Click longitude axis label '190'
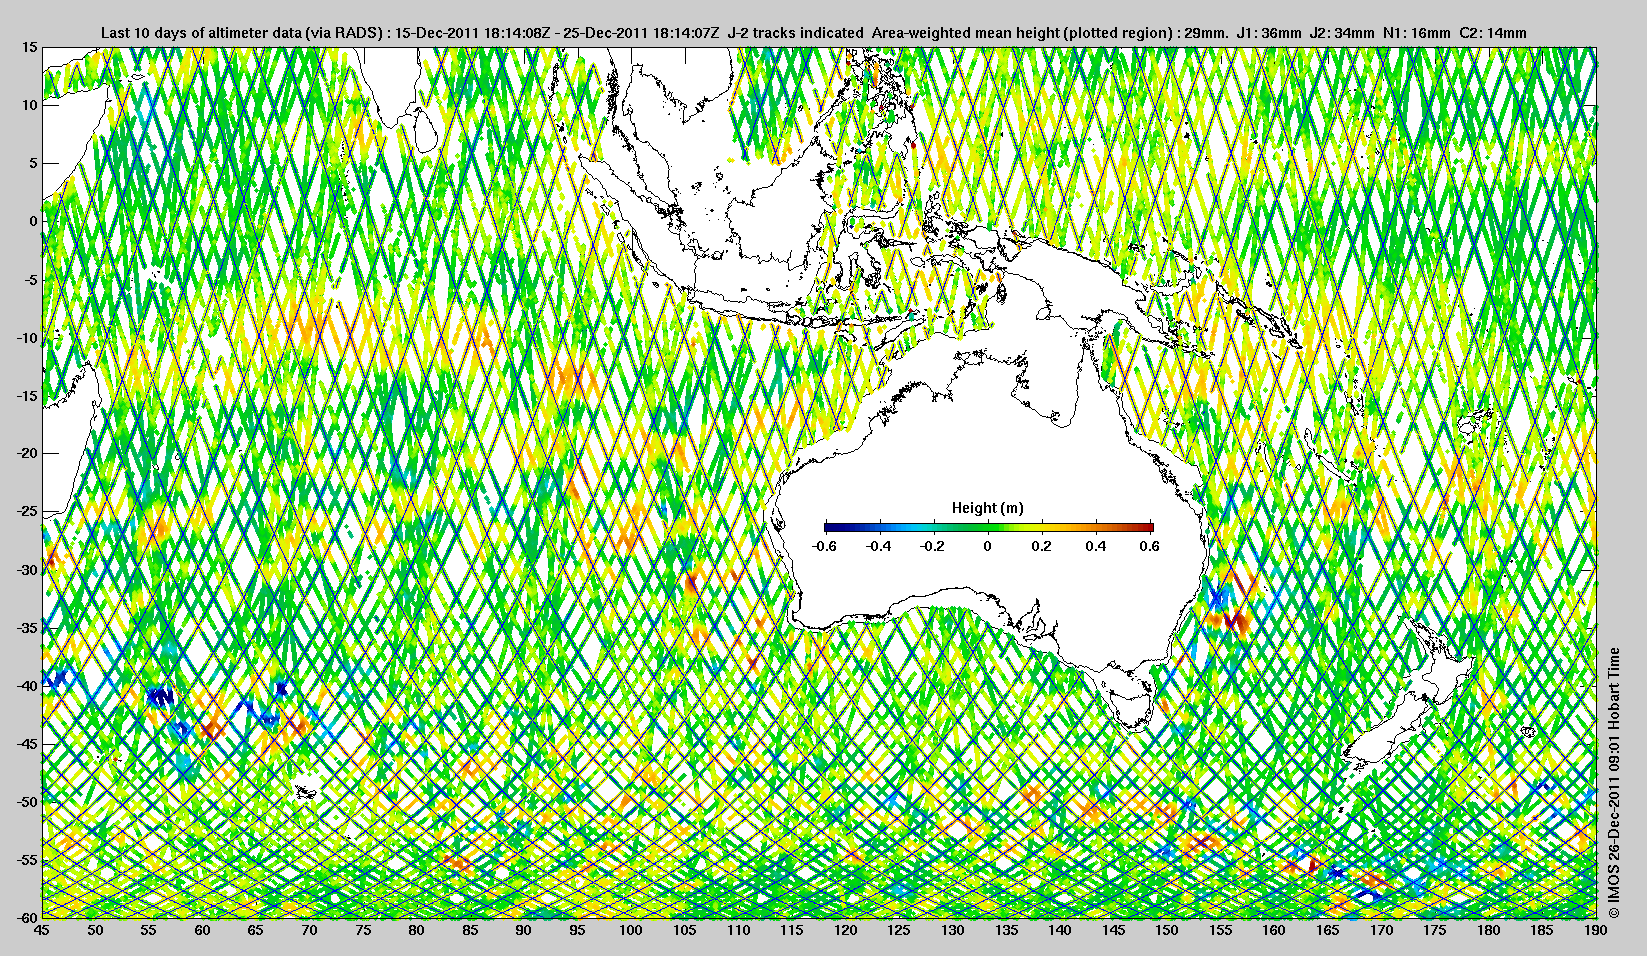 point(1596,930)
